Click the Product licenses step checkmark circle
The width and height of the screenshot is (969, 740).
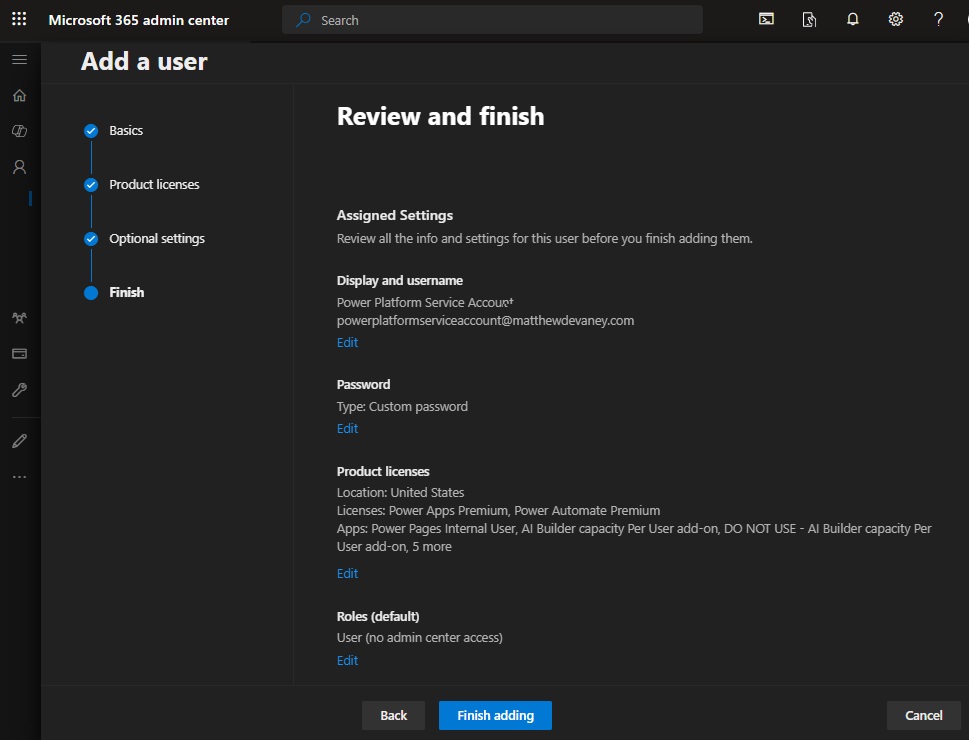point(91,184)
